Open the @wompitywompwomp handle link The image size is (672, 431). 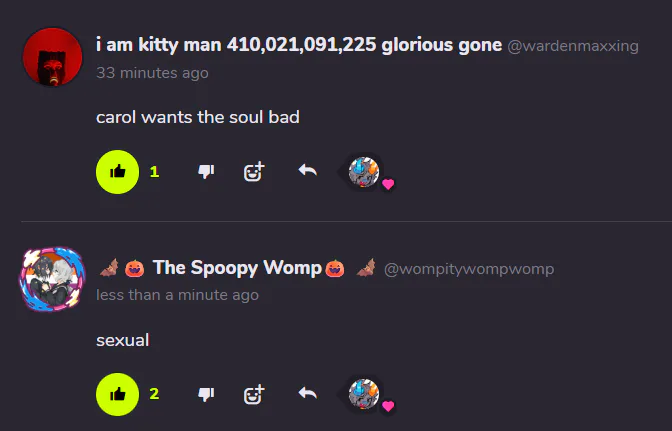[469, 269]
